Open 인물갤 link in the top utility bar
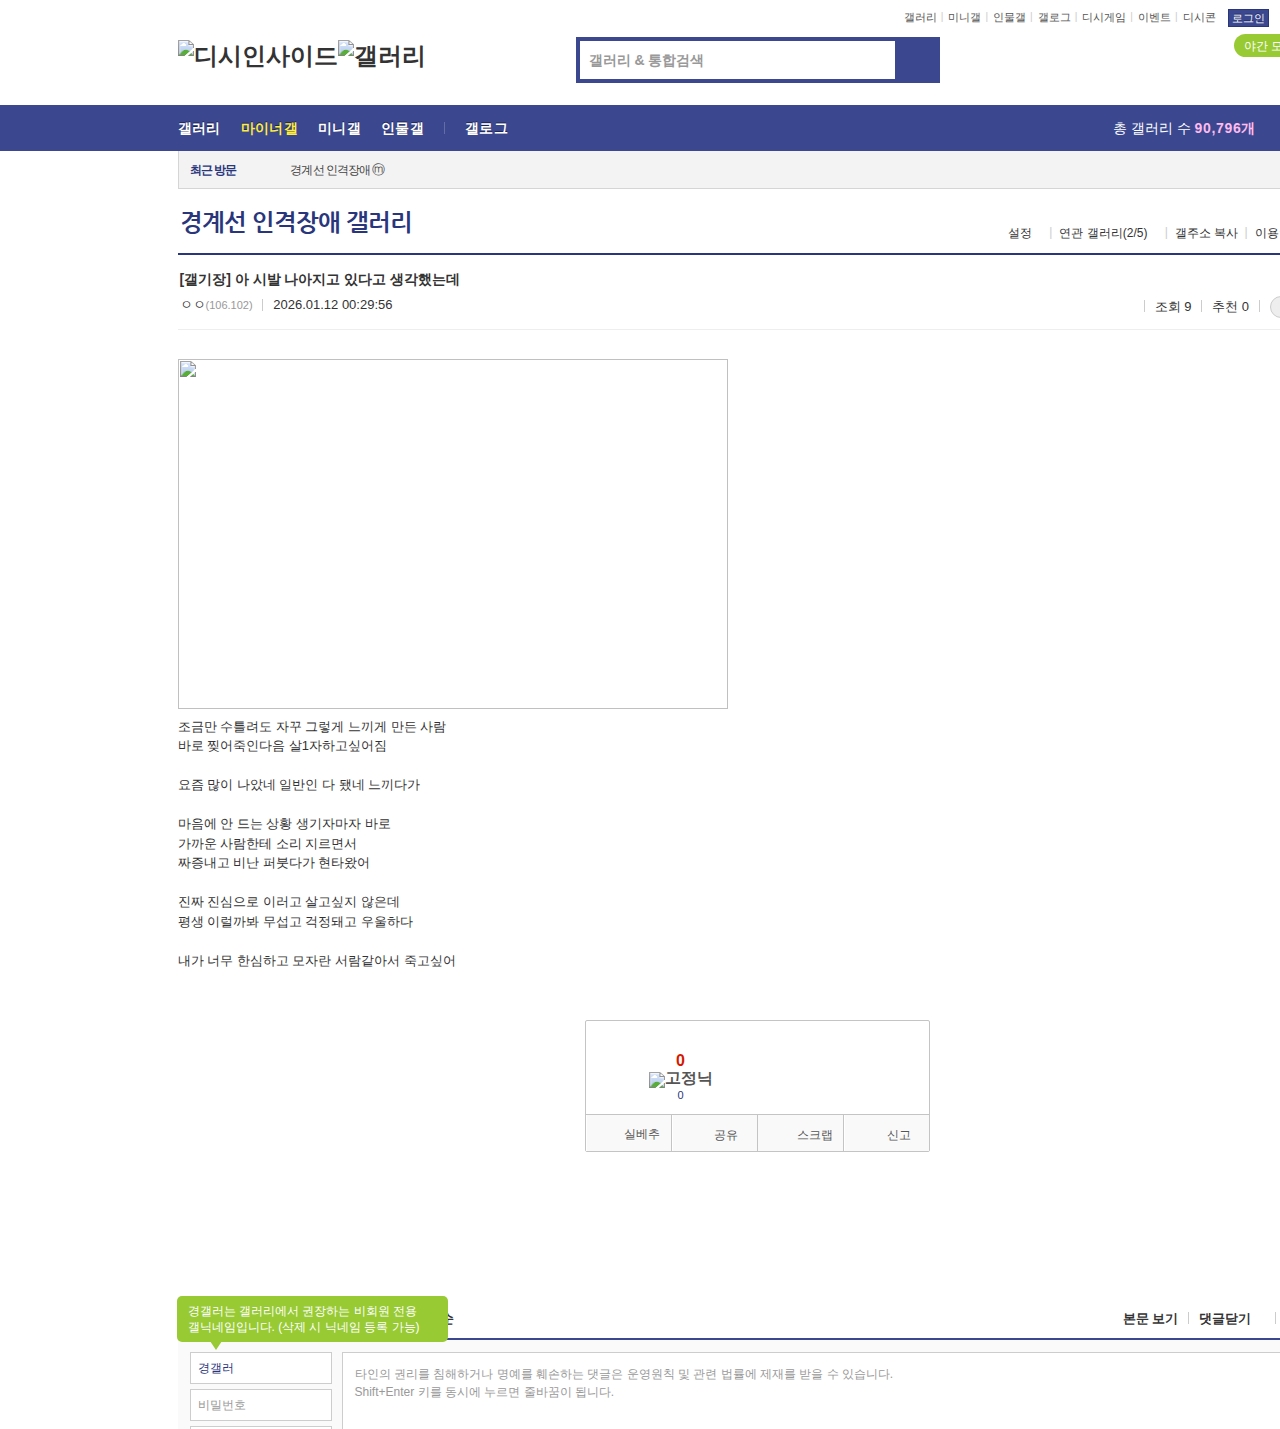The image size is (1280, 1429). (1009, 18)
